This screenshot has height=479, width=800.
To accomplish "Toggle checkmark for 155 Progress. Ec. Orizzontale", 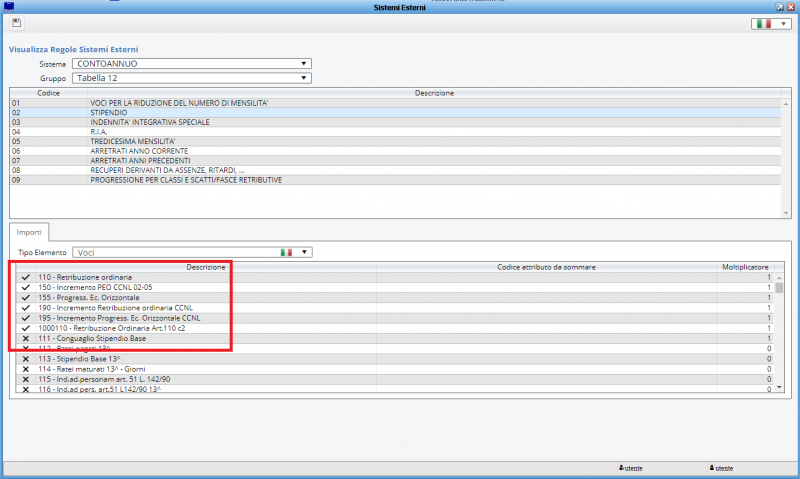I will point(26,297).
